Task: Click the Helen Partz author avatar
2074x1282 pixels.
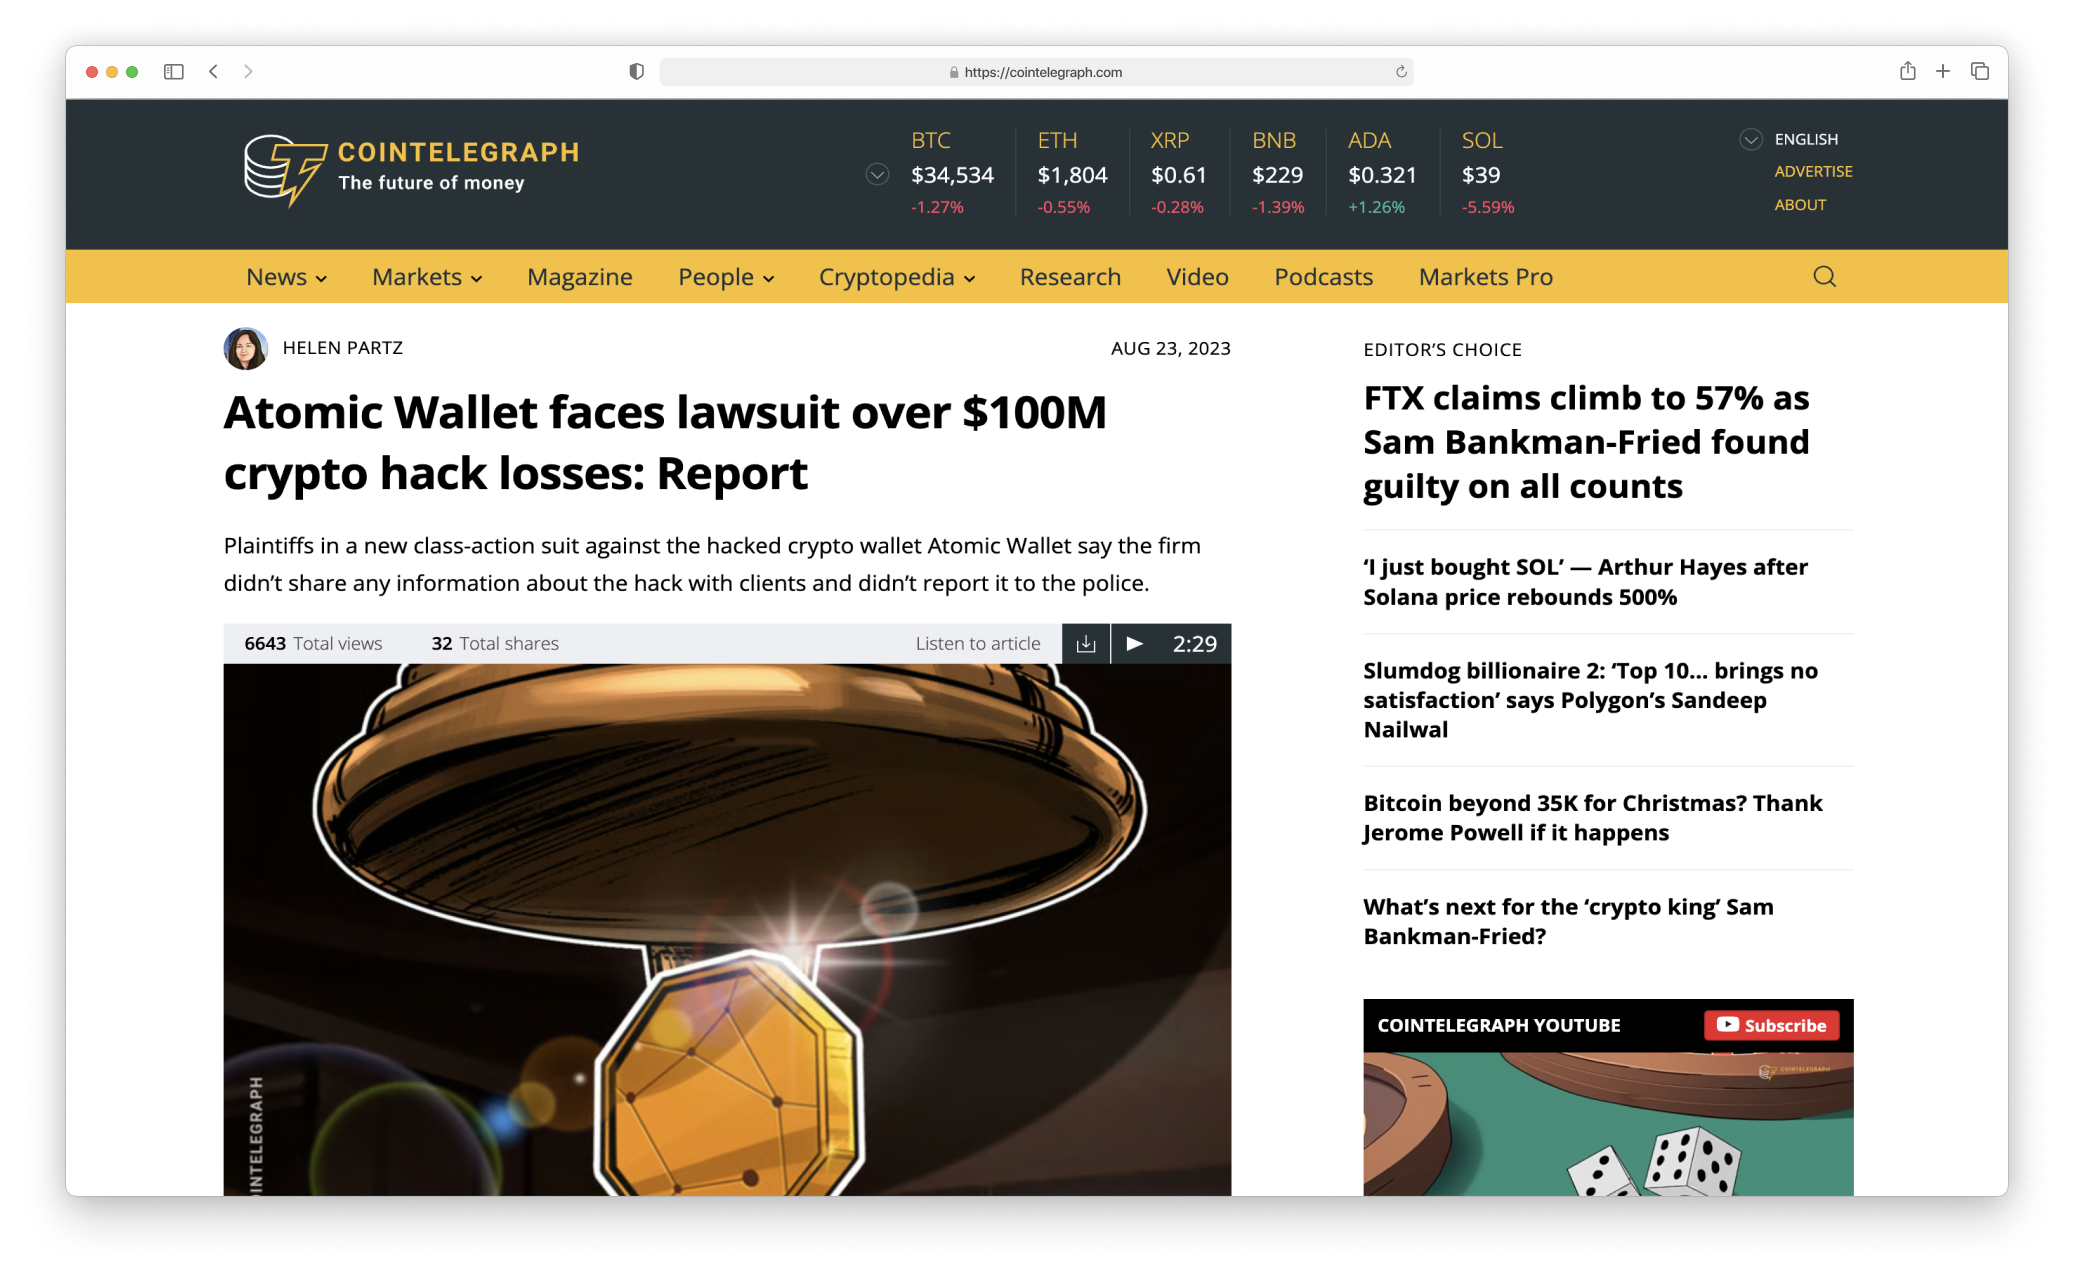Action: pyautogui.click(x=245, y=348)
